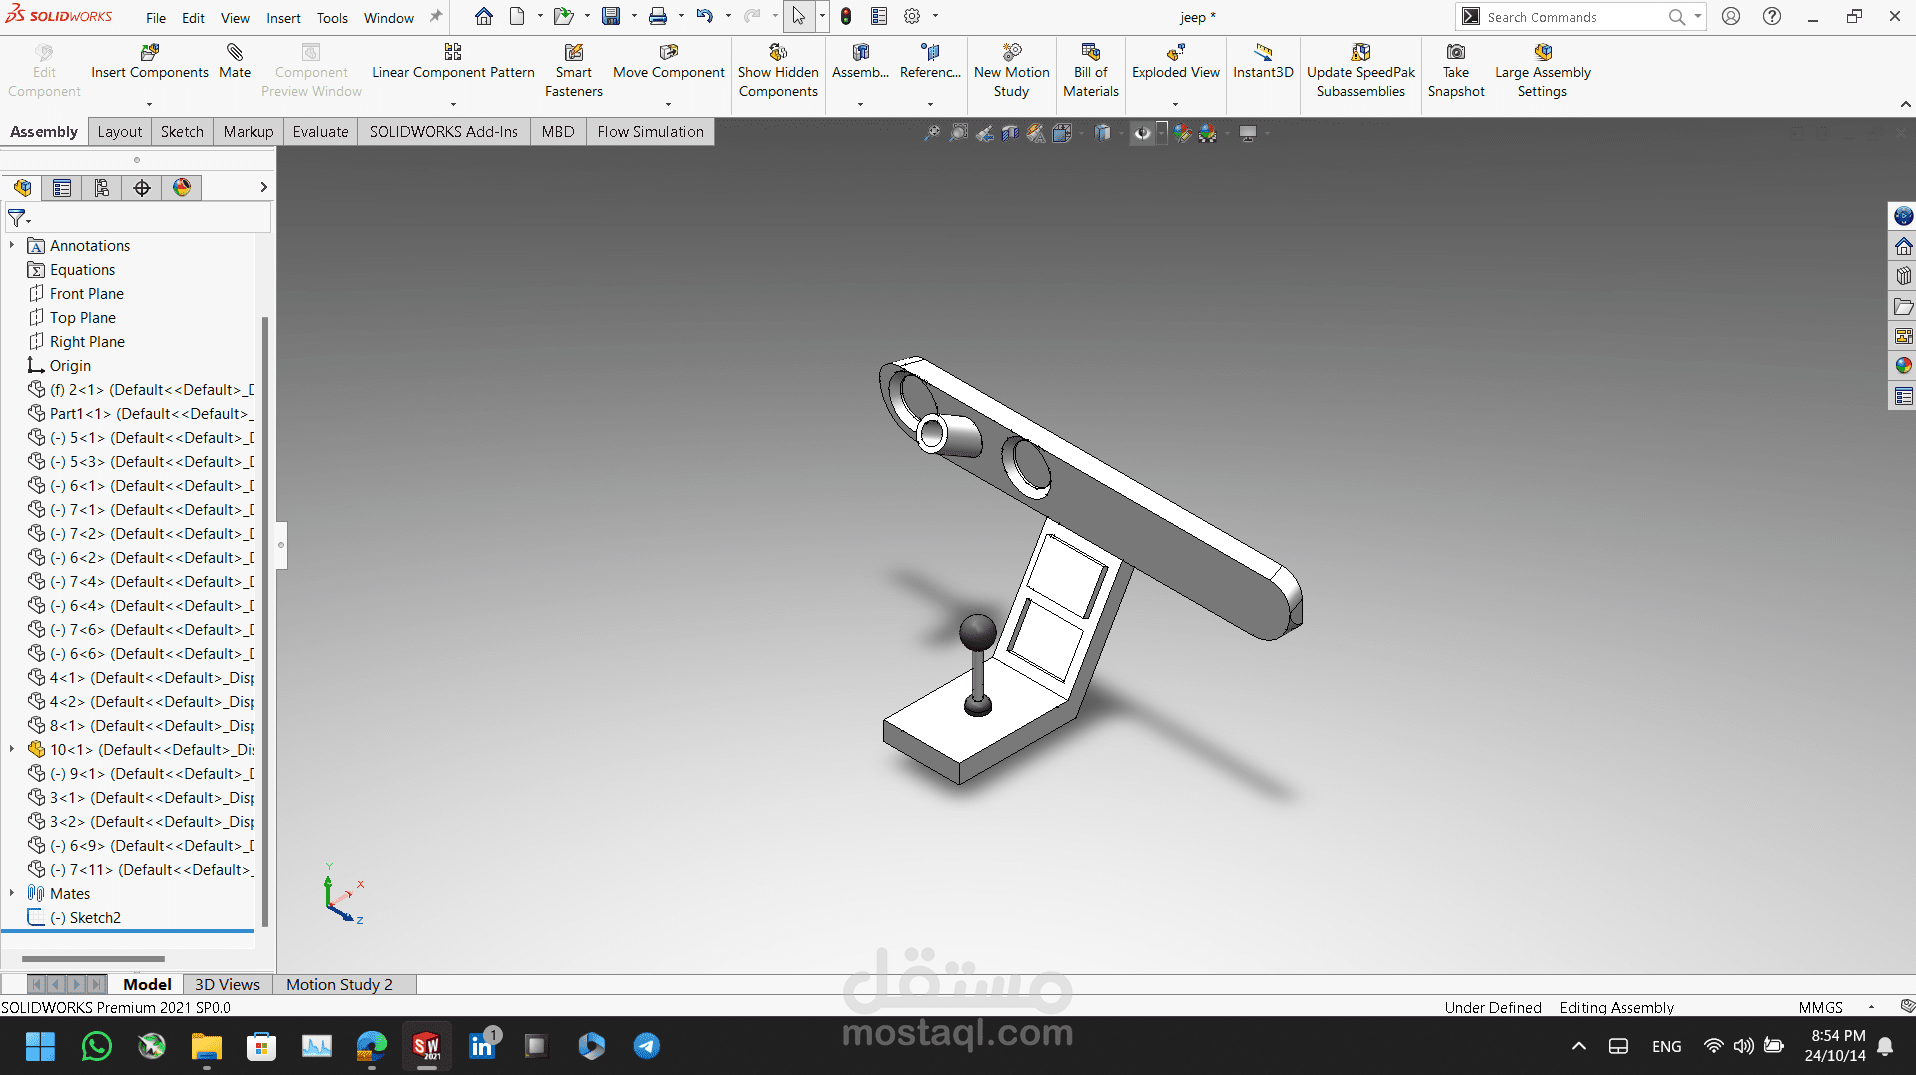Image resolution: width=1916 pixels, height=1075 pixels.
Task: Save the document with the floppy disk icon
Action: 611,16
